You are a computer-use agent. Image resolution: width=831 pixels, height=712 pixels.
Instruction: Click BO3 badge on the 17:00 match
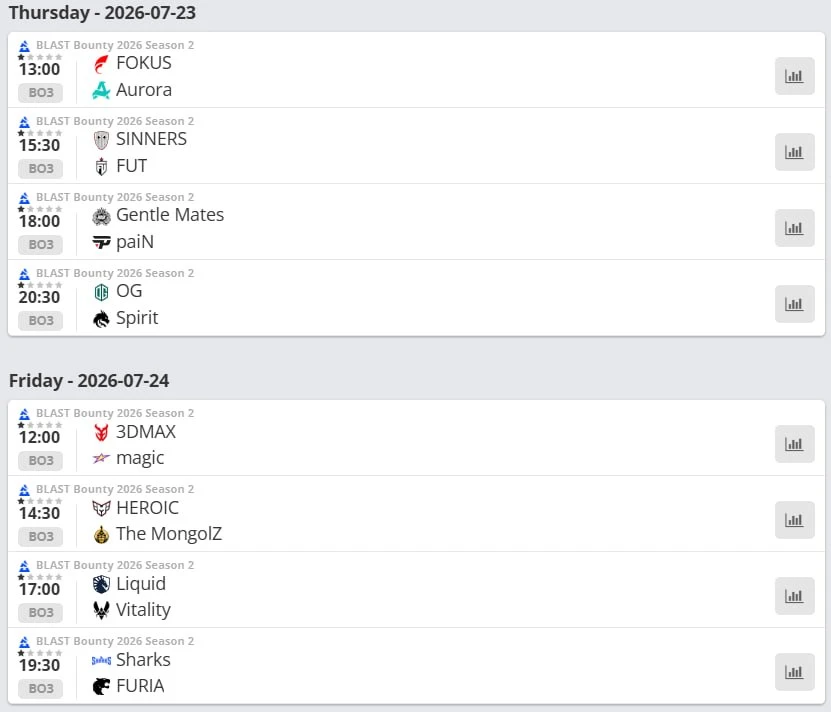(x=41, y=612)
